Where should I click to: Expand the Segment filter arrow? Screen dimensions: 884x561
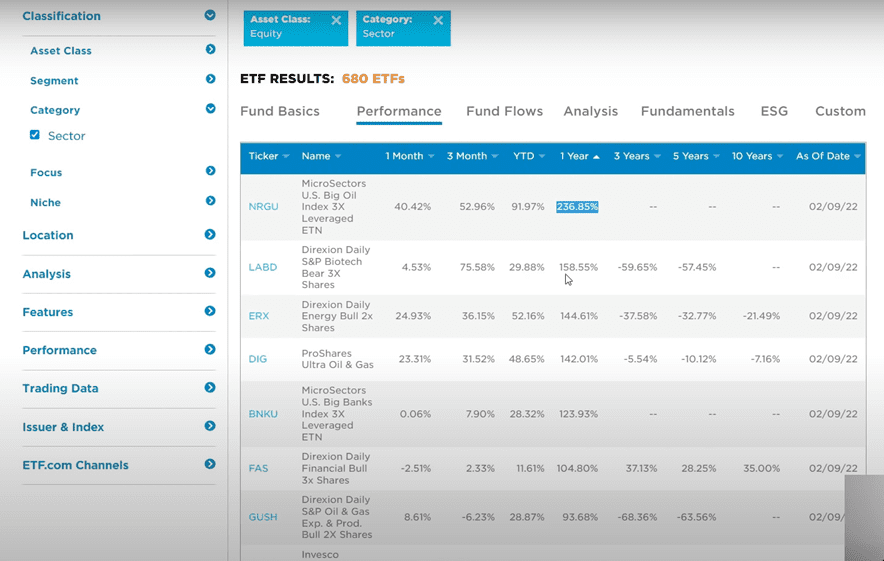(210, 79)
